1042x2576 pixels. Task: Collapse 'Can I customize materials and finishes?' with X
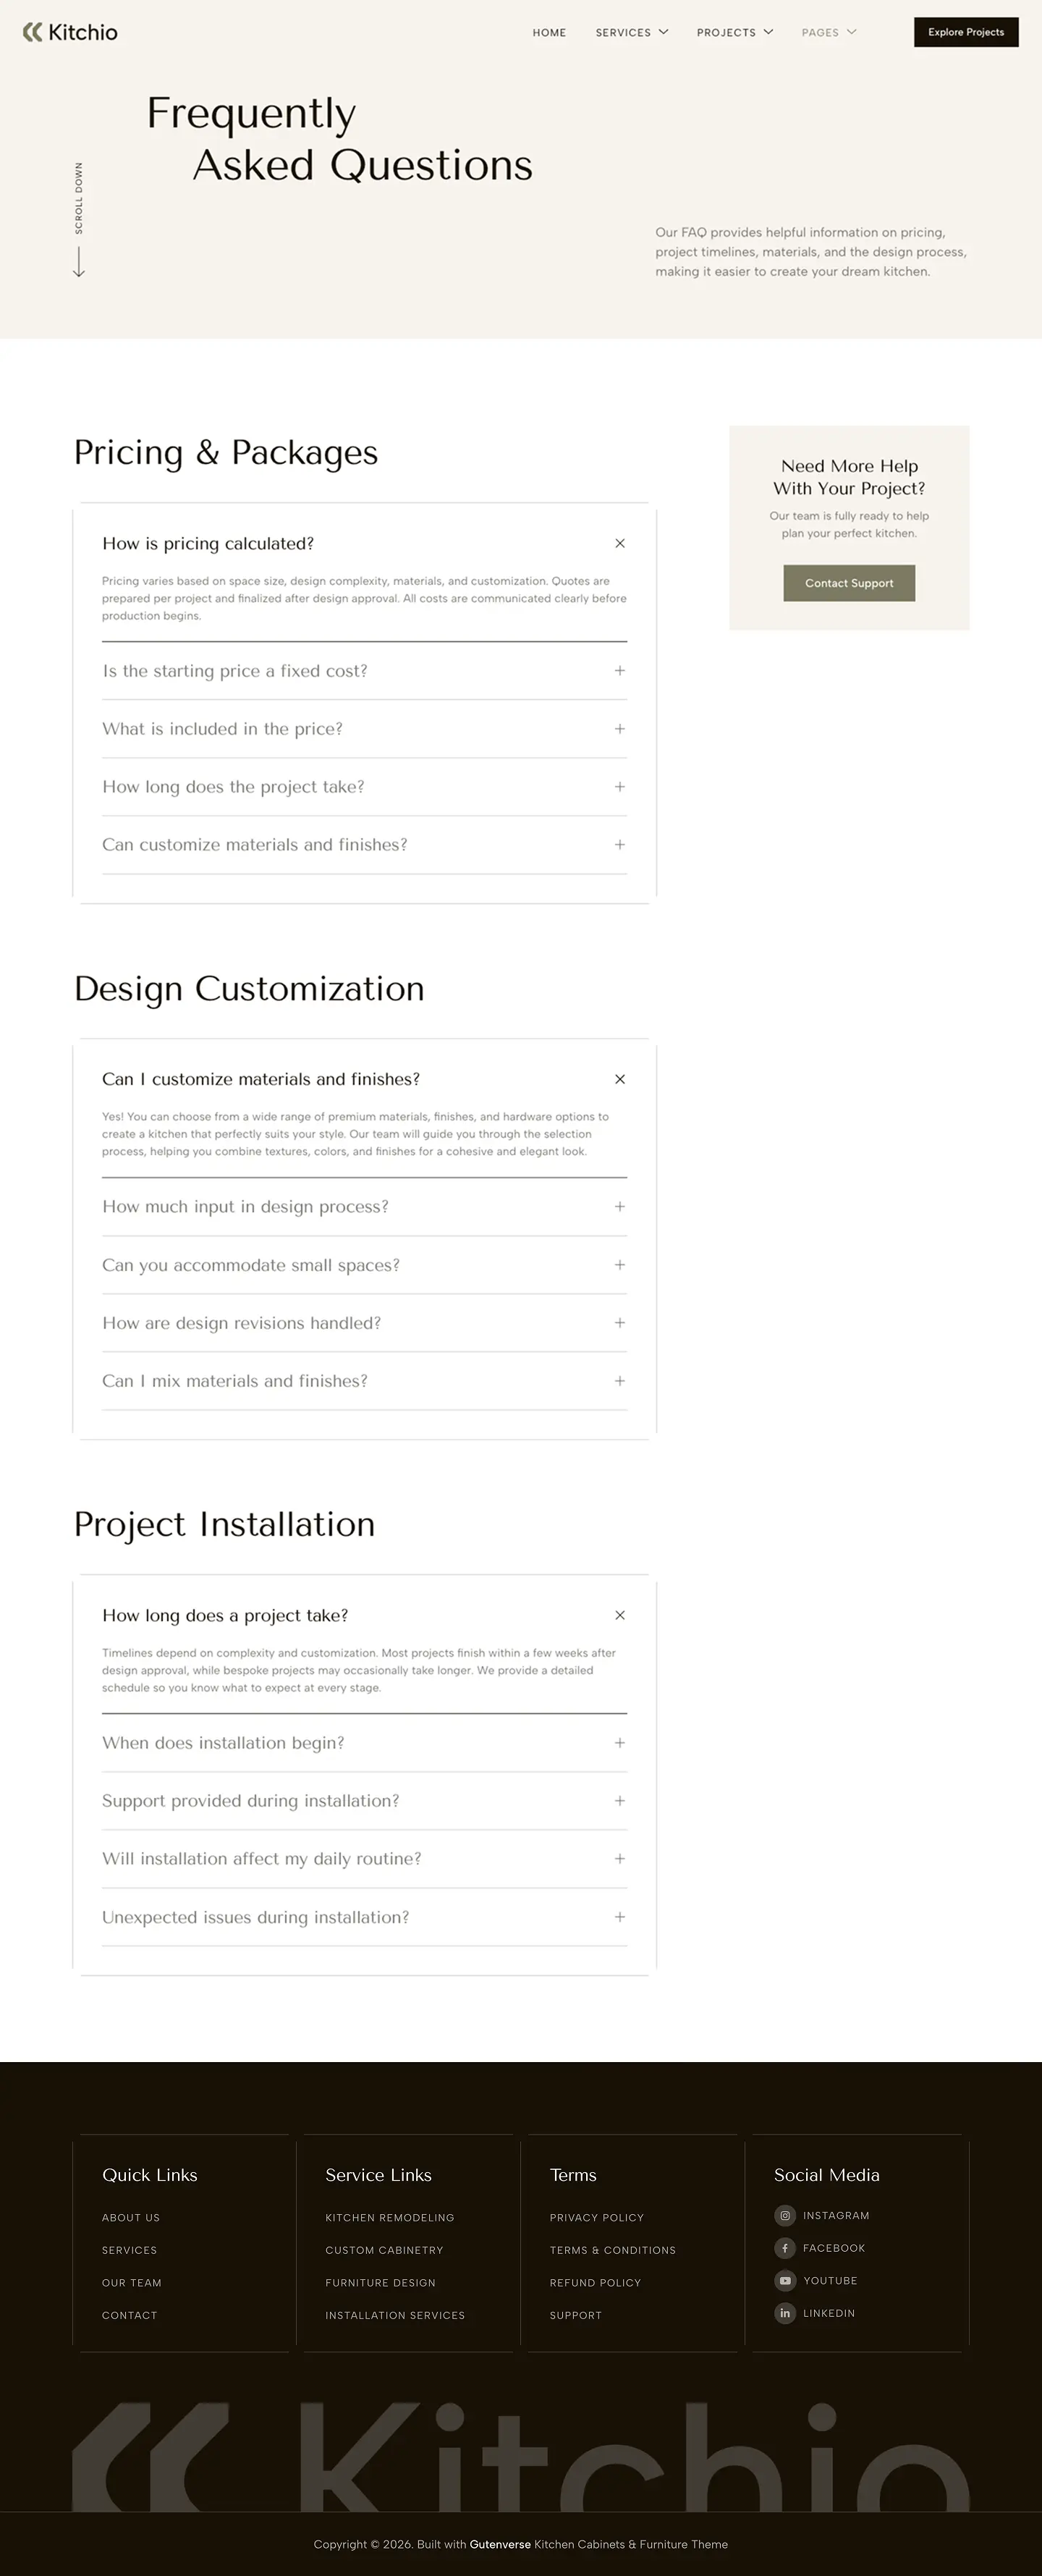[620, 1079]
